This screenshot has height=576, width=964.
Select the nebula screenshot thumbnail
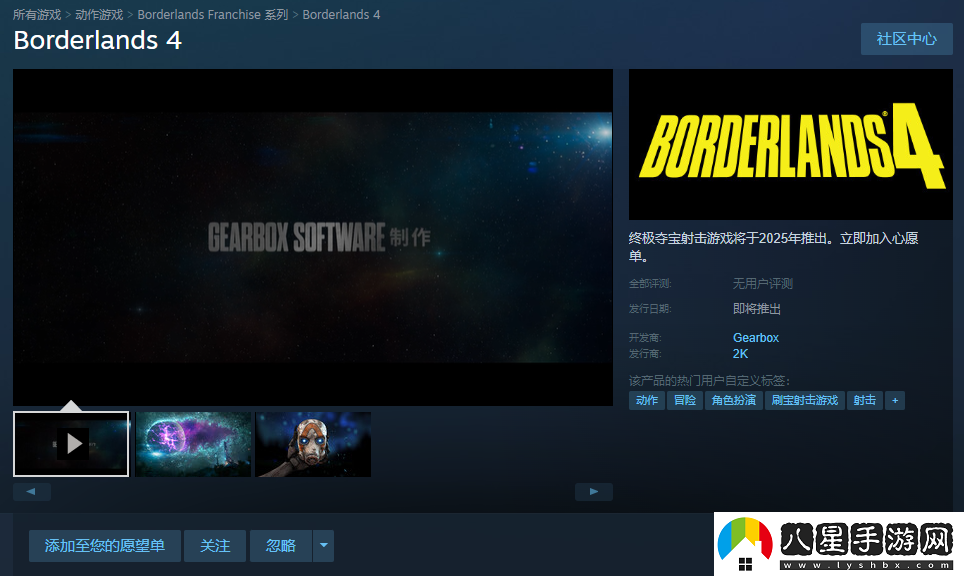point(193,444)
